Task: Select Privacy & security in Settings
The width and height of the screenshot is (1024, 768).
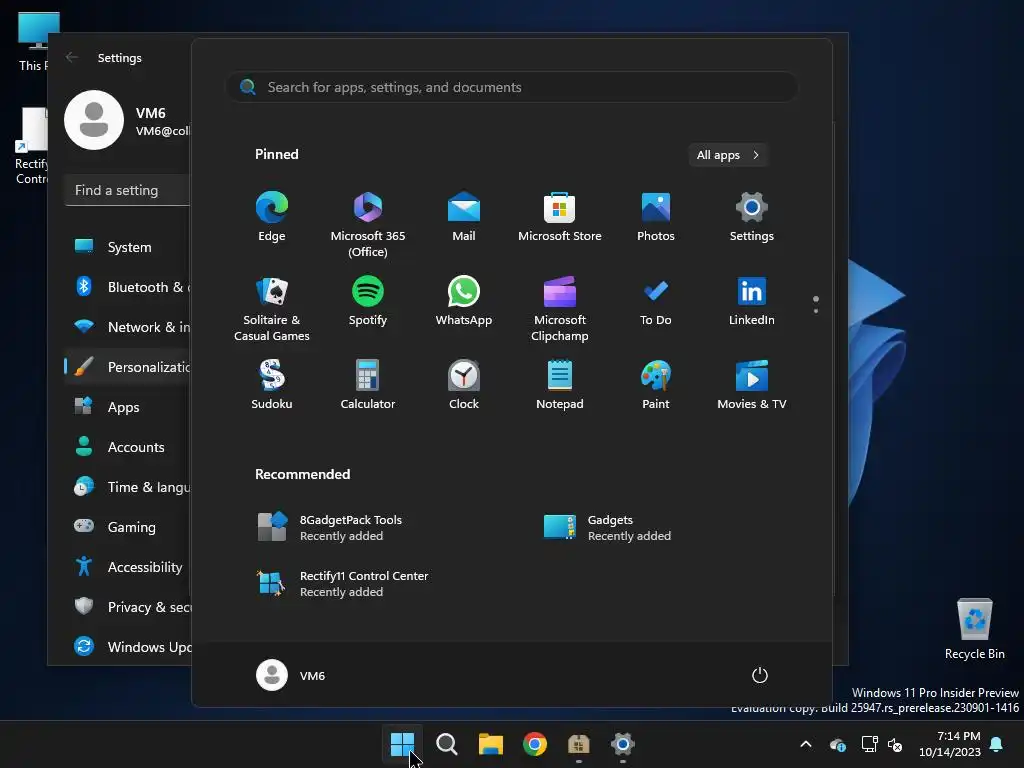Action: 128,607
